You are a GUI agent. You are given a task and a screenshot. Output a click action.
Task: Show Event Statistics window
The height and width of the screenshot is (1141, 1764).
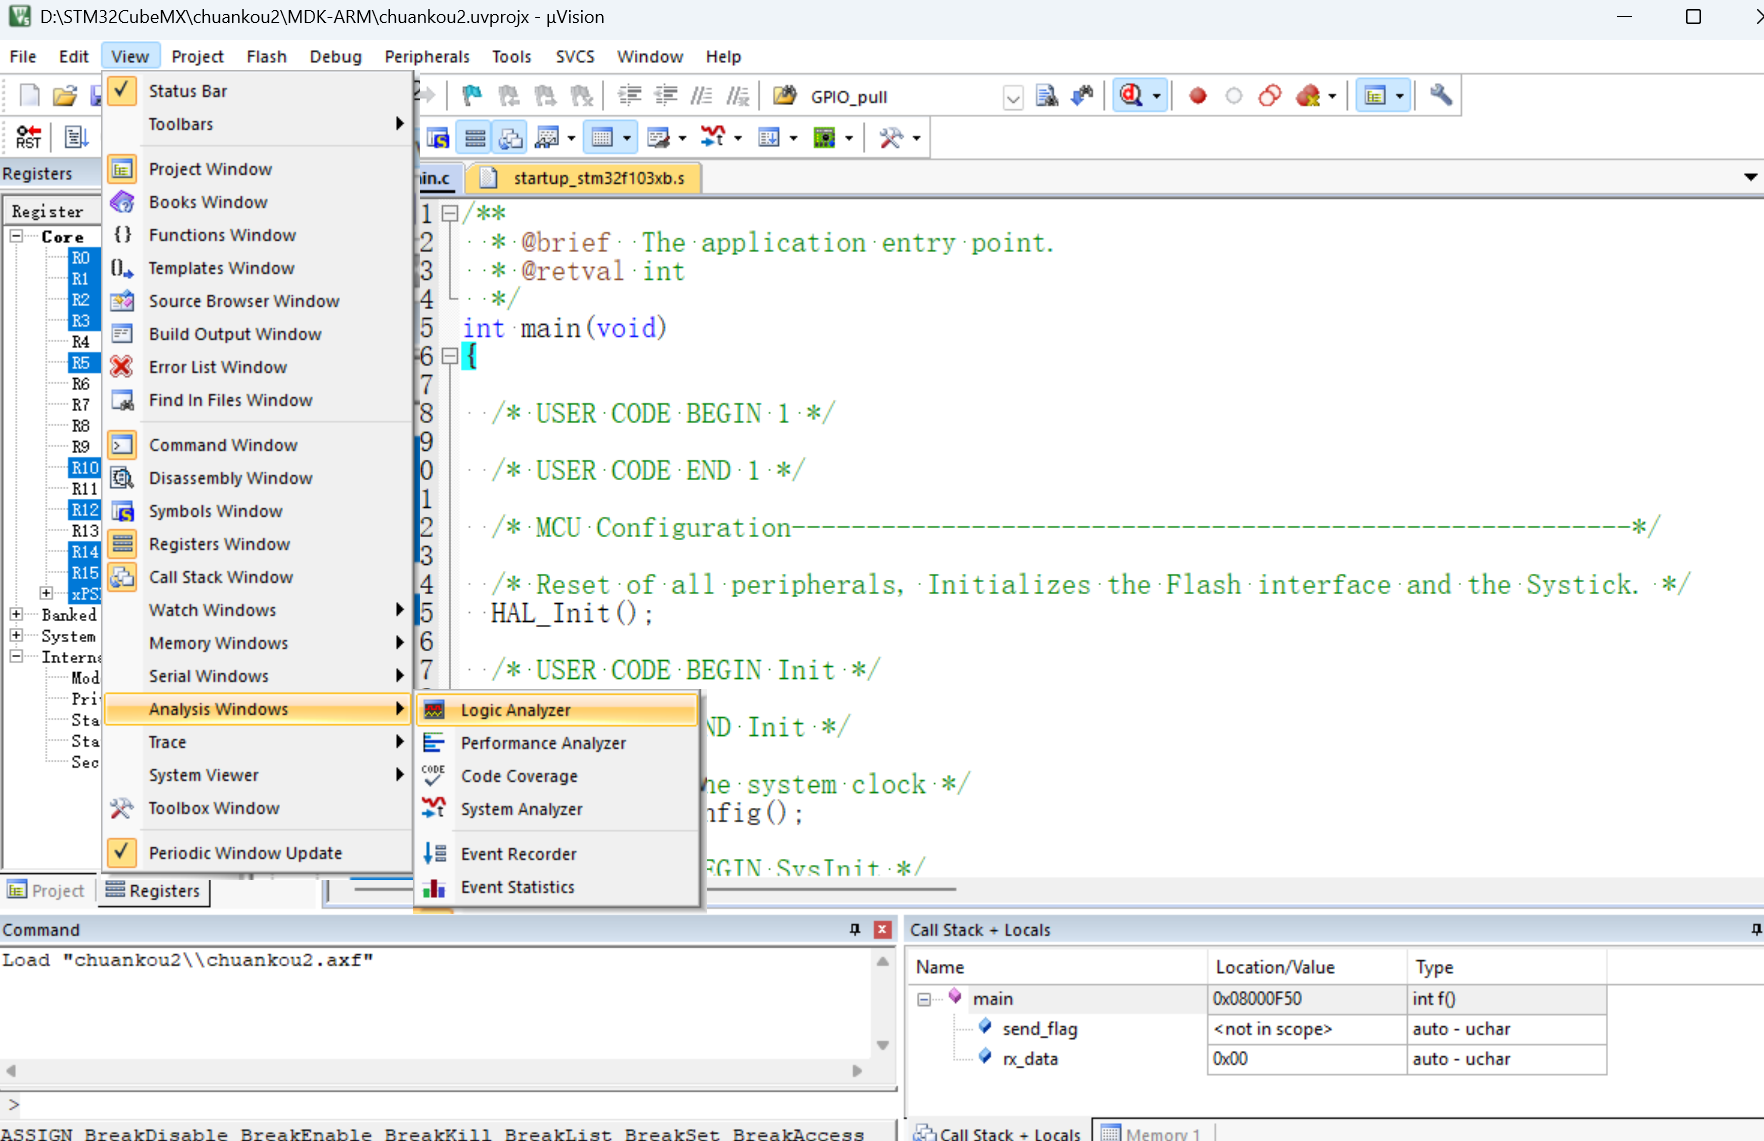click(556, 887)
